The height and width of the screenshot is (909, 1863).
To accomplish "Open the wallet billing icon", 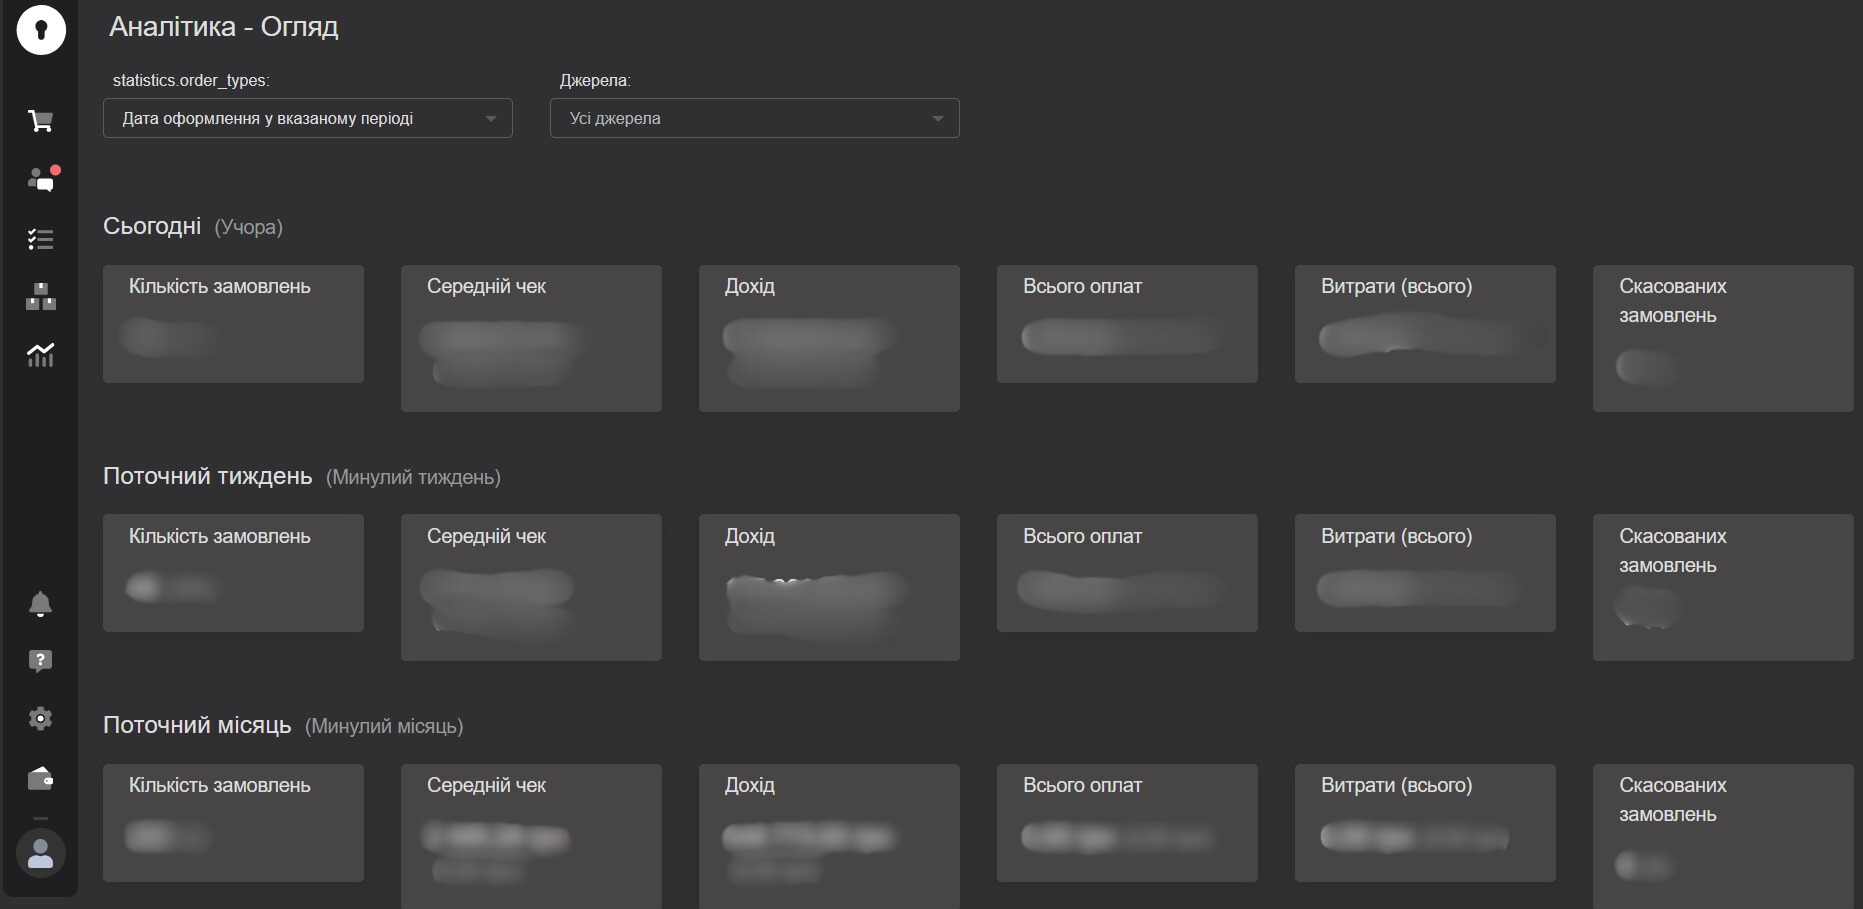I will coord(40,778).
